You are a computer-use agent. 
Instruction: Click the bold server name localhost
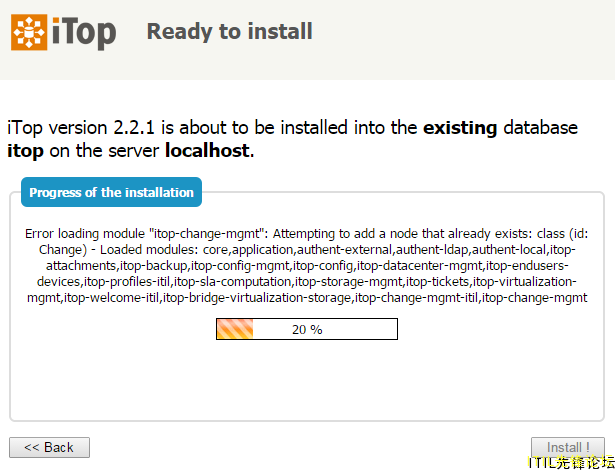[x=209, y=151]
